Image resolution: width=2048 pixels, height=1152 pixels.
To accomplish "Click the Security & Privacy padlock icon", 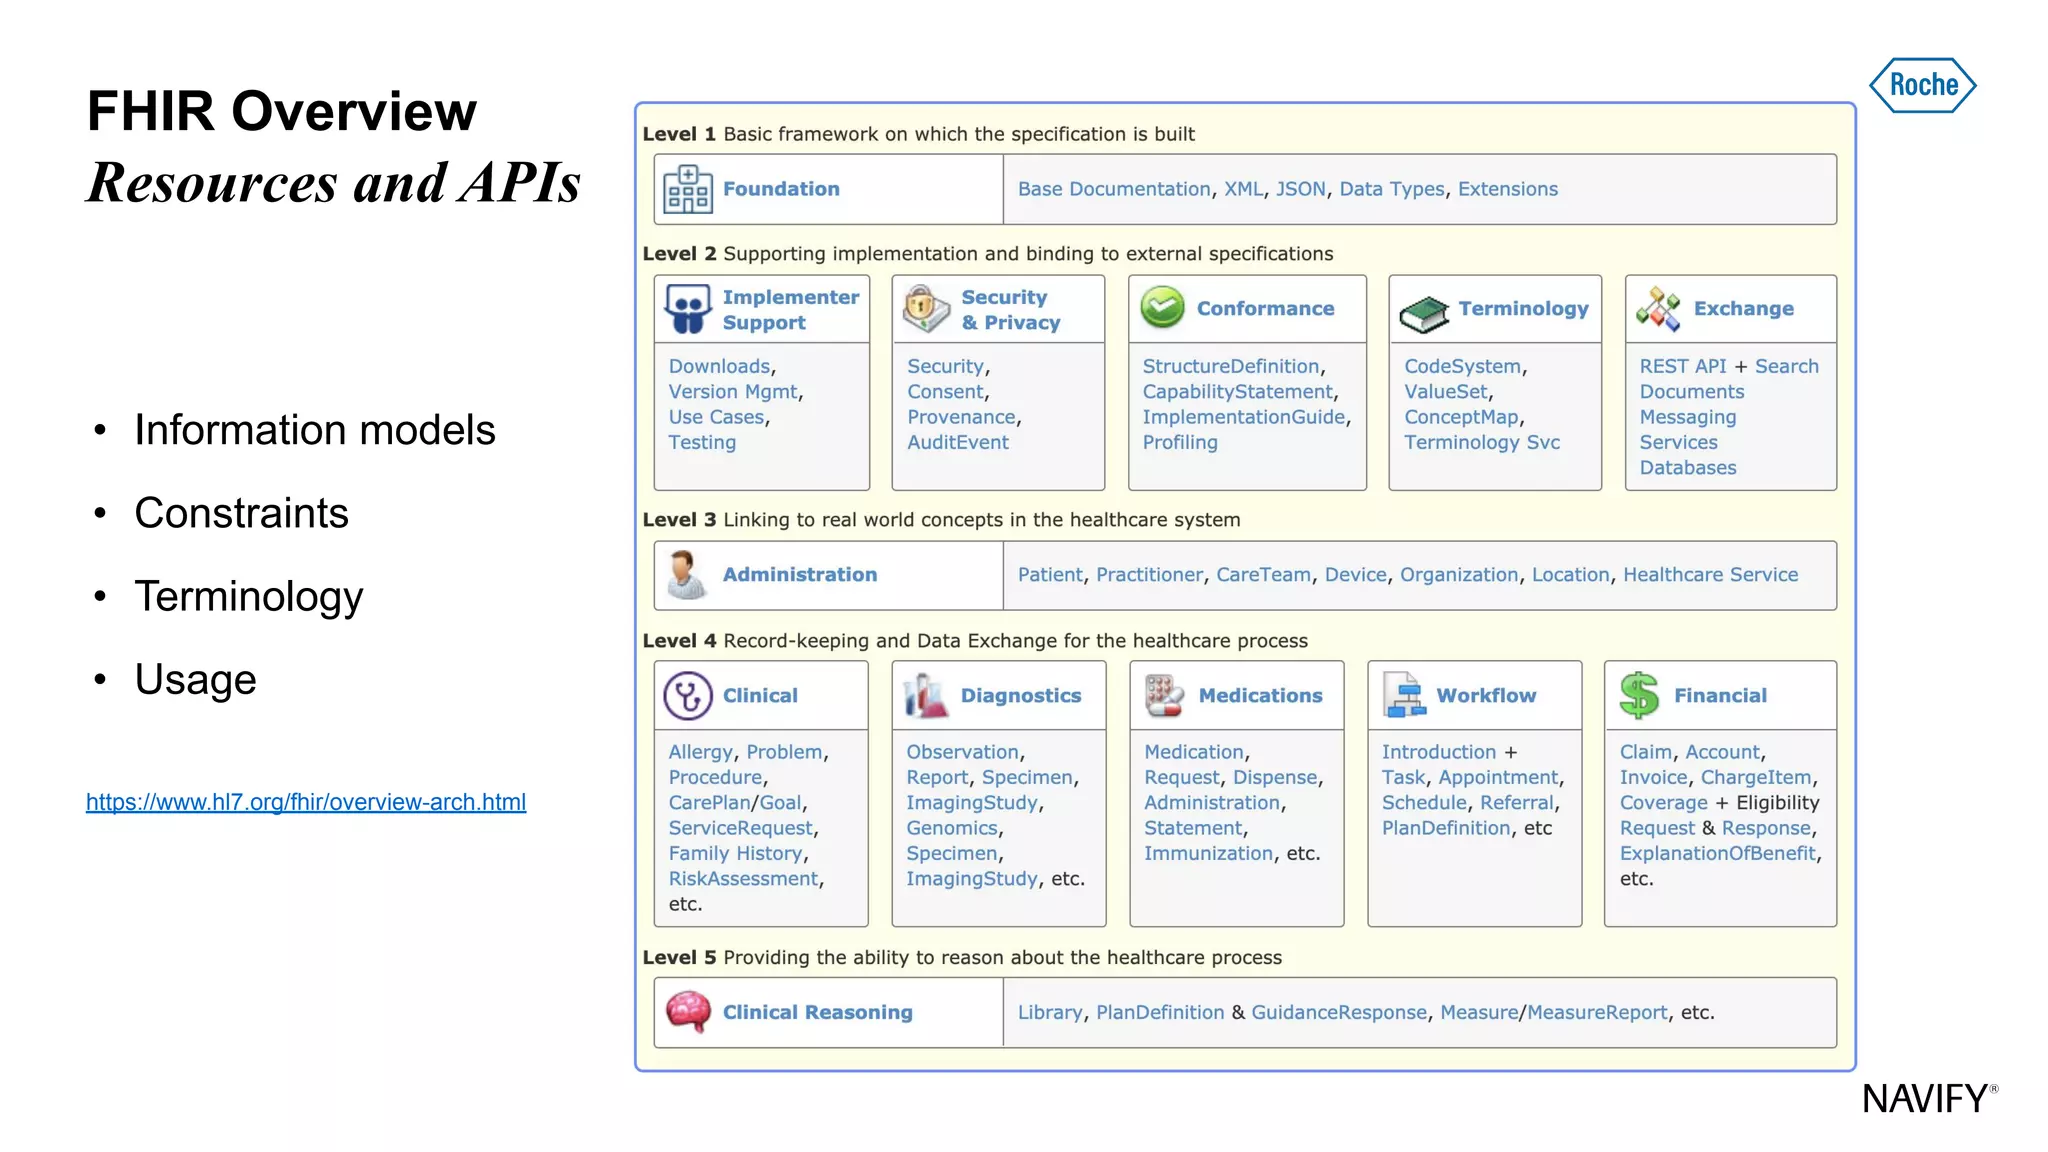I will pos(926,309).
